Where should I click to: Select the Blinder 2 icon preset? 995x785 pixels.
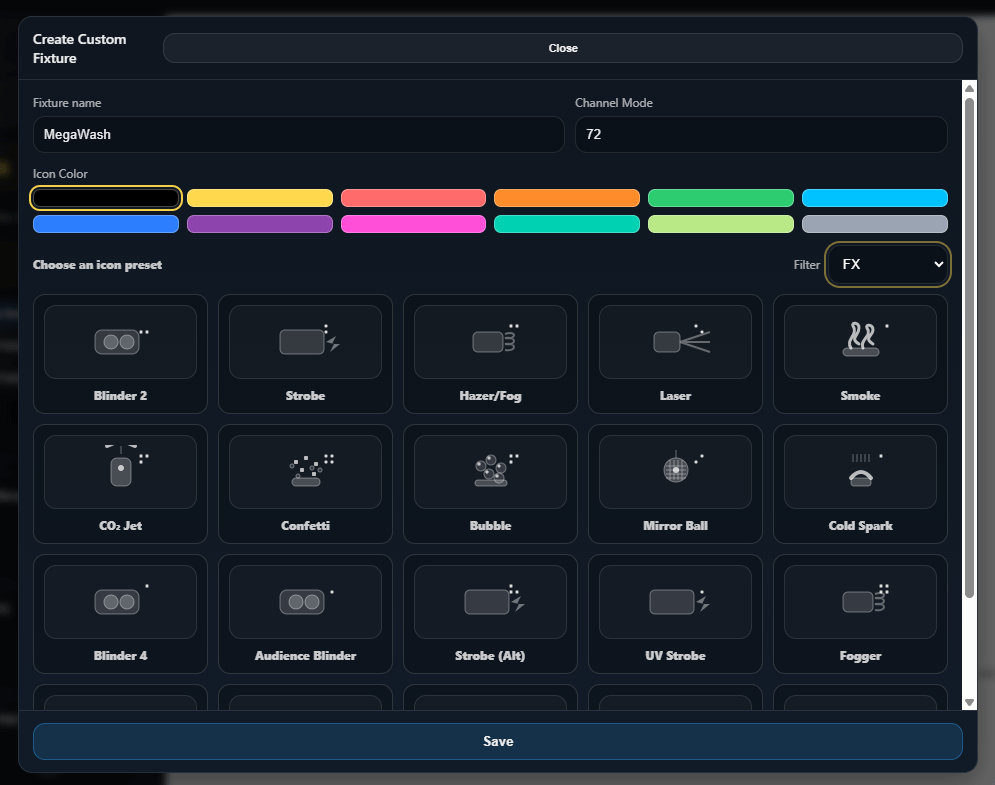pyautogui.click(x=120, y=354)
